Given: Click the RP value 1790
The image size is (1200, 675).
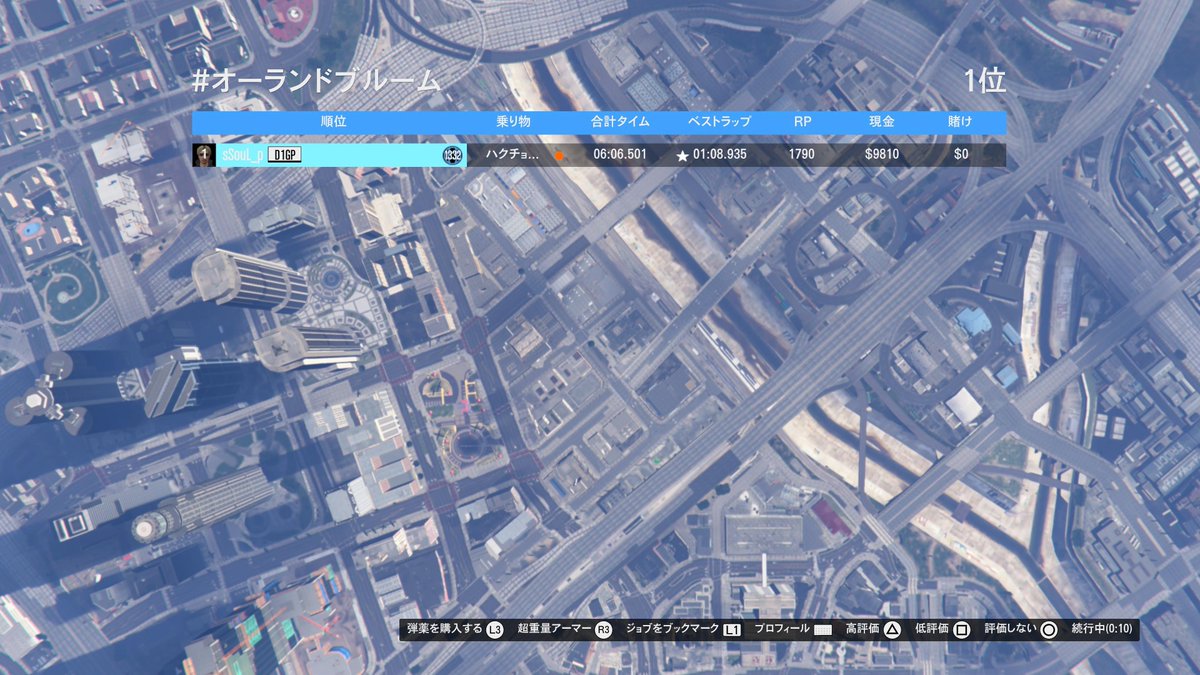Looking at the screenshot, I should [802, 155].
